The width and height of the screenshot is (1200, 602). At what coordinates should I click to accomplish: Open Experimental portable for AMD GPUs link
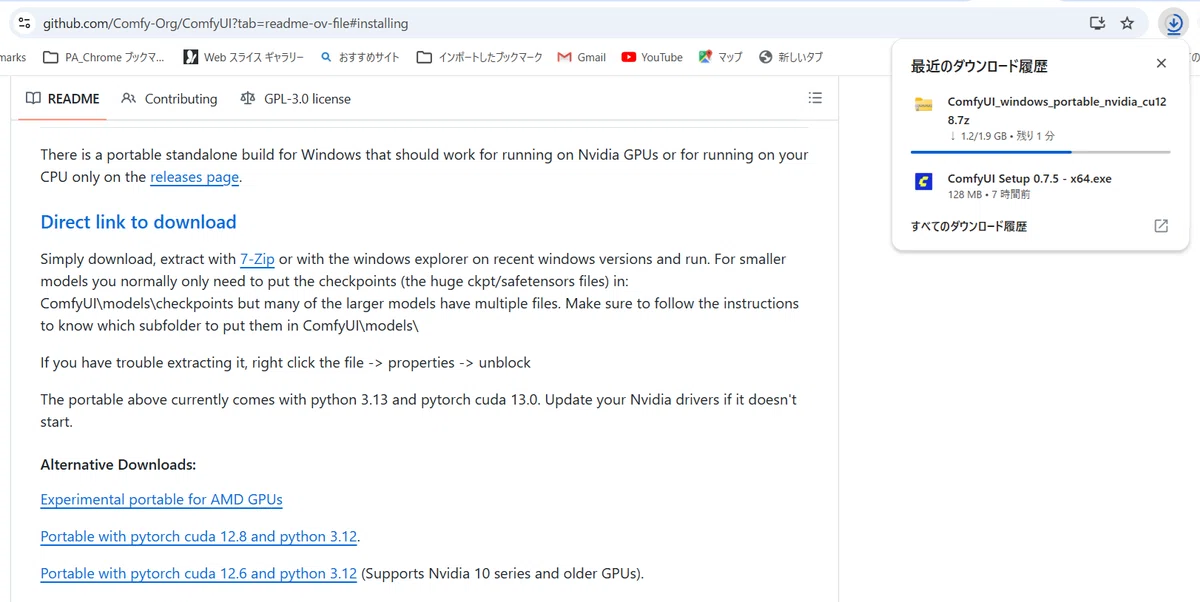[x=161, y=499]
